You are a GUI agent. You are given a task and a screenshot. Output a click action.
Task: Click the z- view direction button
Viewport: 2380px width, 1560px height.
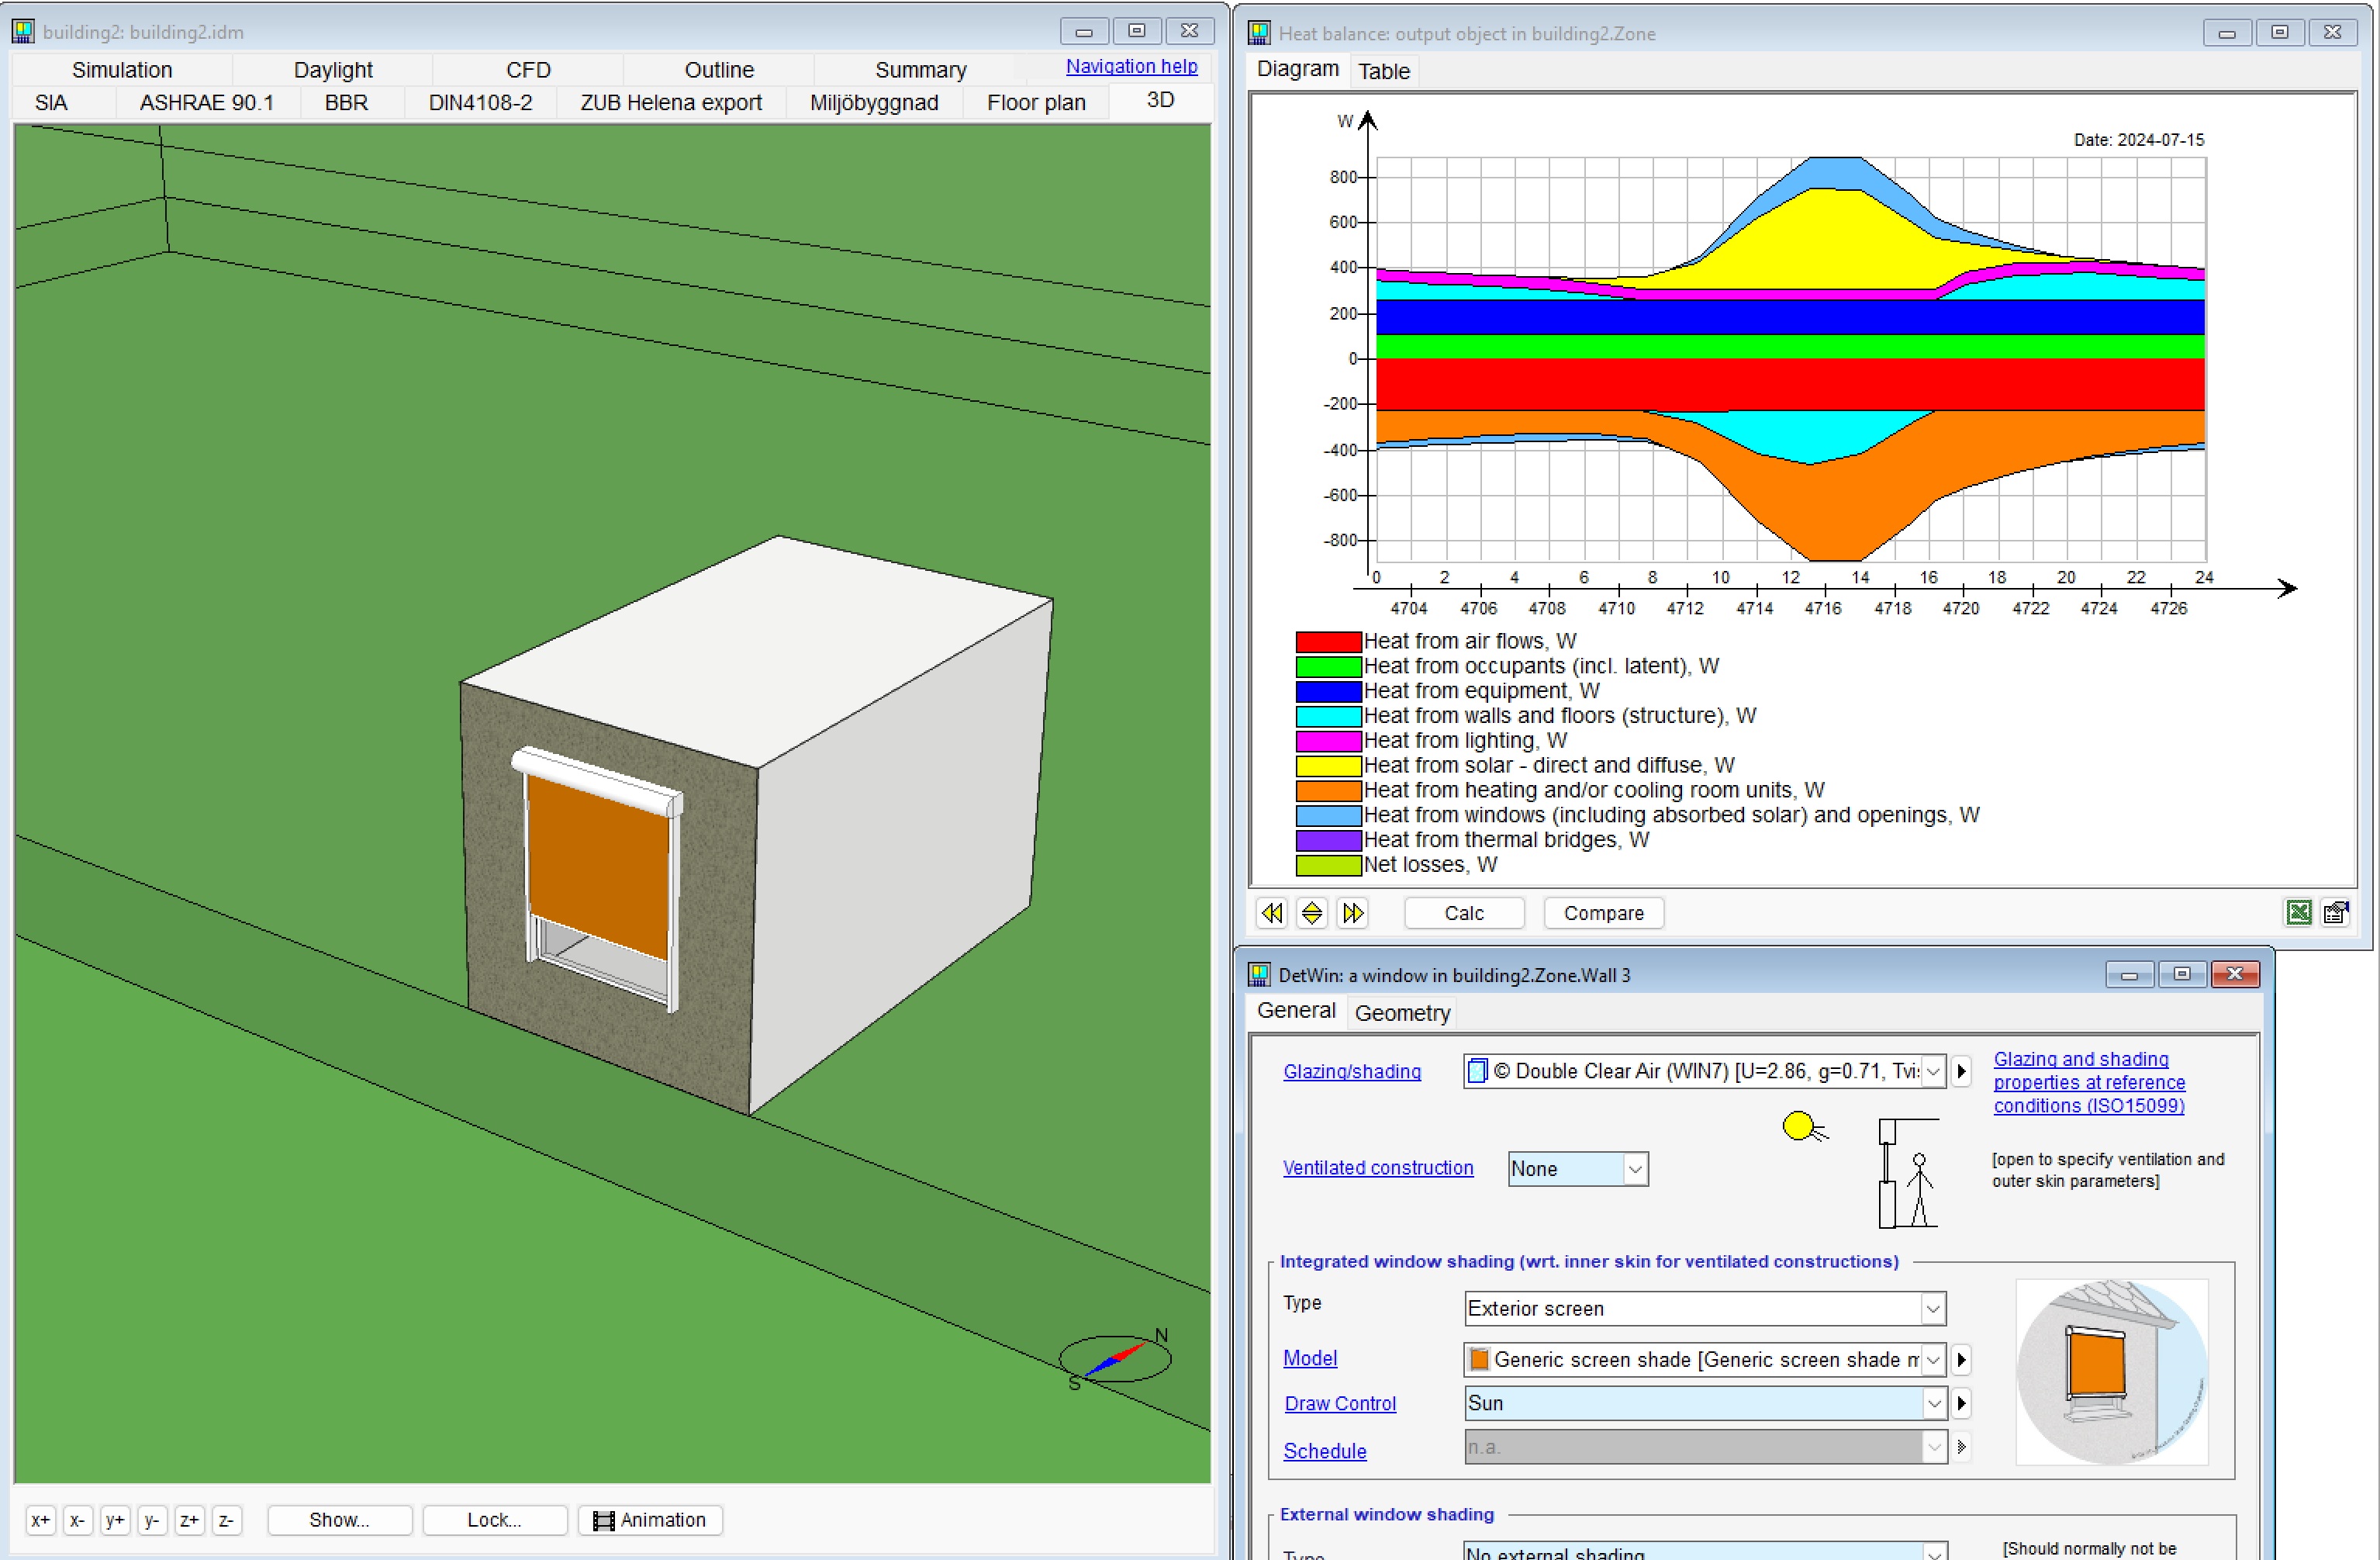(x=226, y=1520)
